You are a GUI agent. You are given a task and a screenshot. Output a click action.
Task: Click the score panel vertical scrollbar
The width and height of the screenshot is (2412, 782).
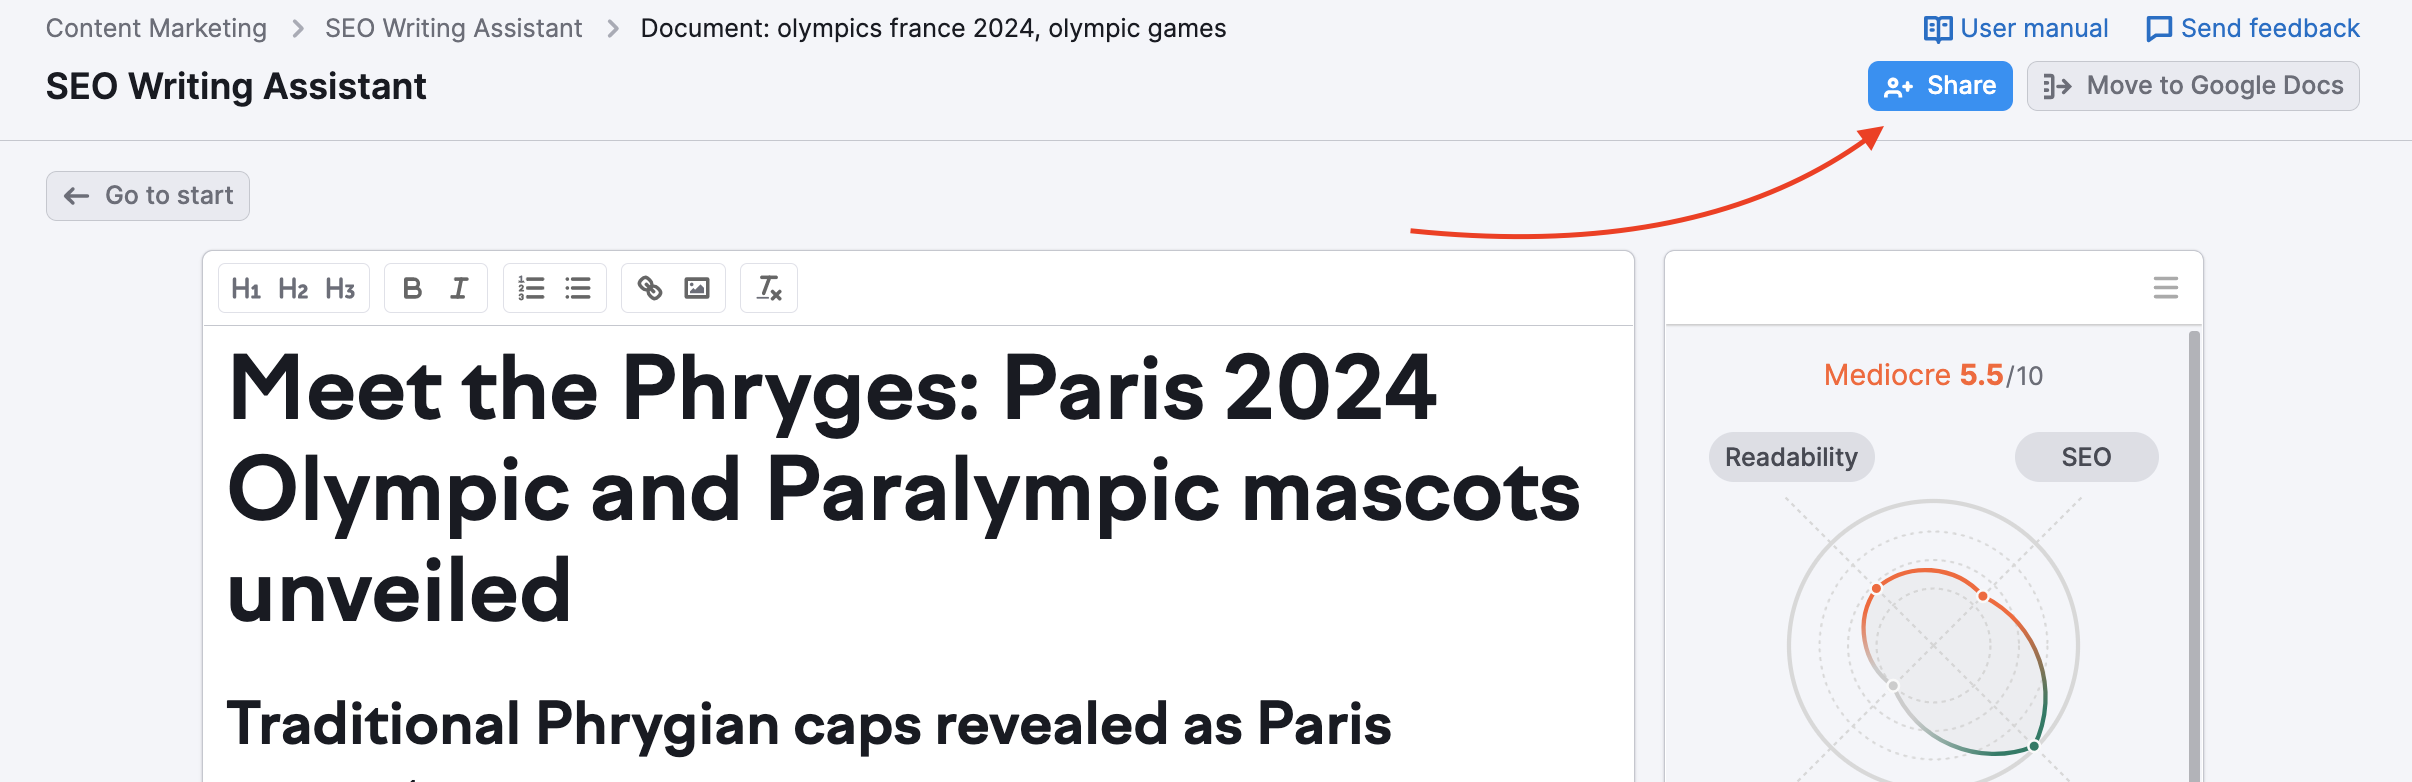click(x=2194, y=550)
